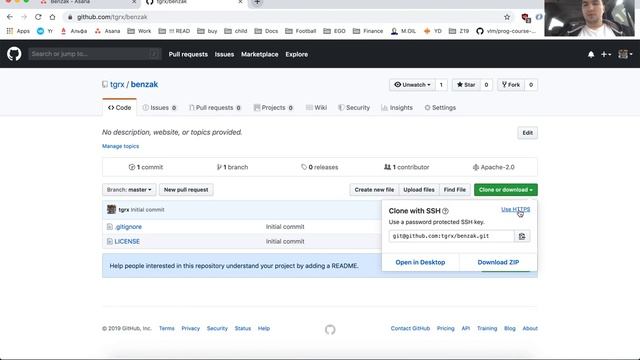The image size is (640, 360).
Task: Open the tgrx owner link
Action: [x=117, y=84]
